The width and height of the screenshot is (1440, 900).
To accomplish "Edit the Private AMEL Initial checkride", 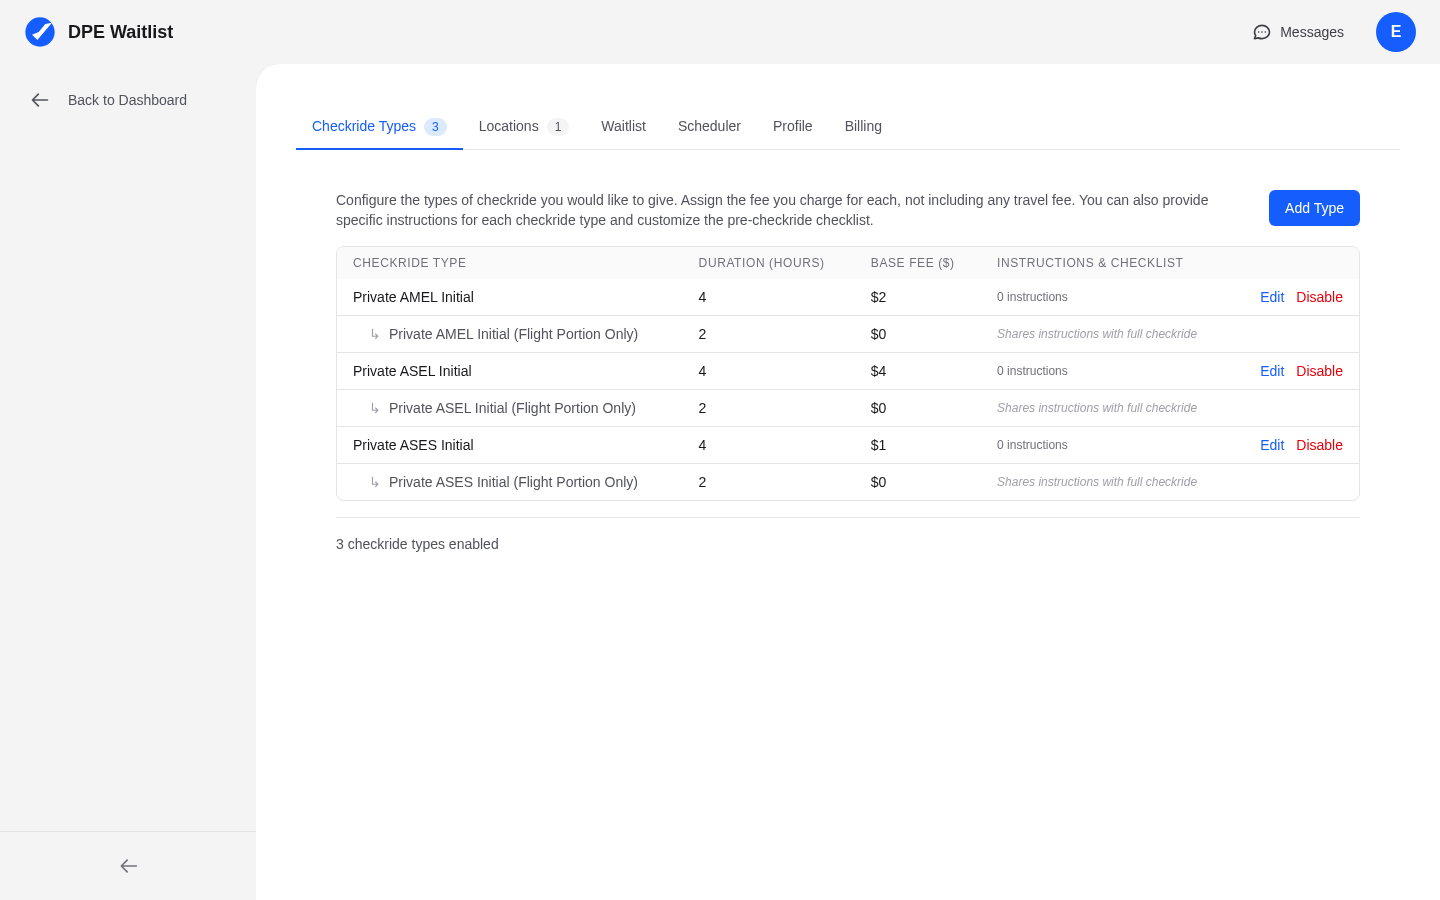I will click(x=1272, y=297).
